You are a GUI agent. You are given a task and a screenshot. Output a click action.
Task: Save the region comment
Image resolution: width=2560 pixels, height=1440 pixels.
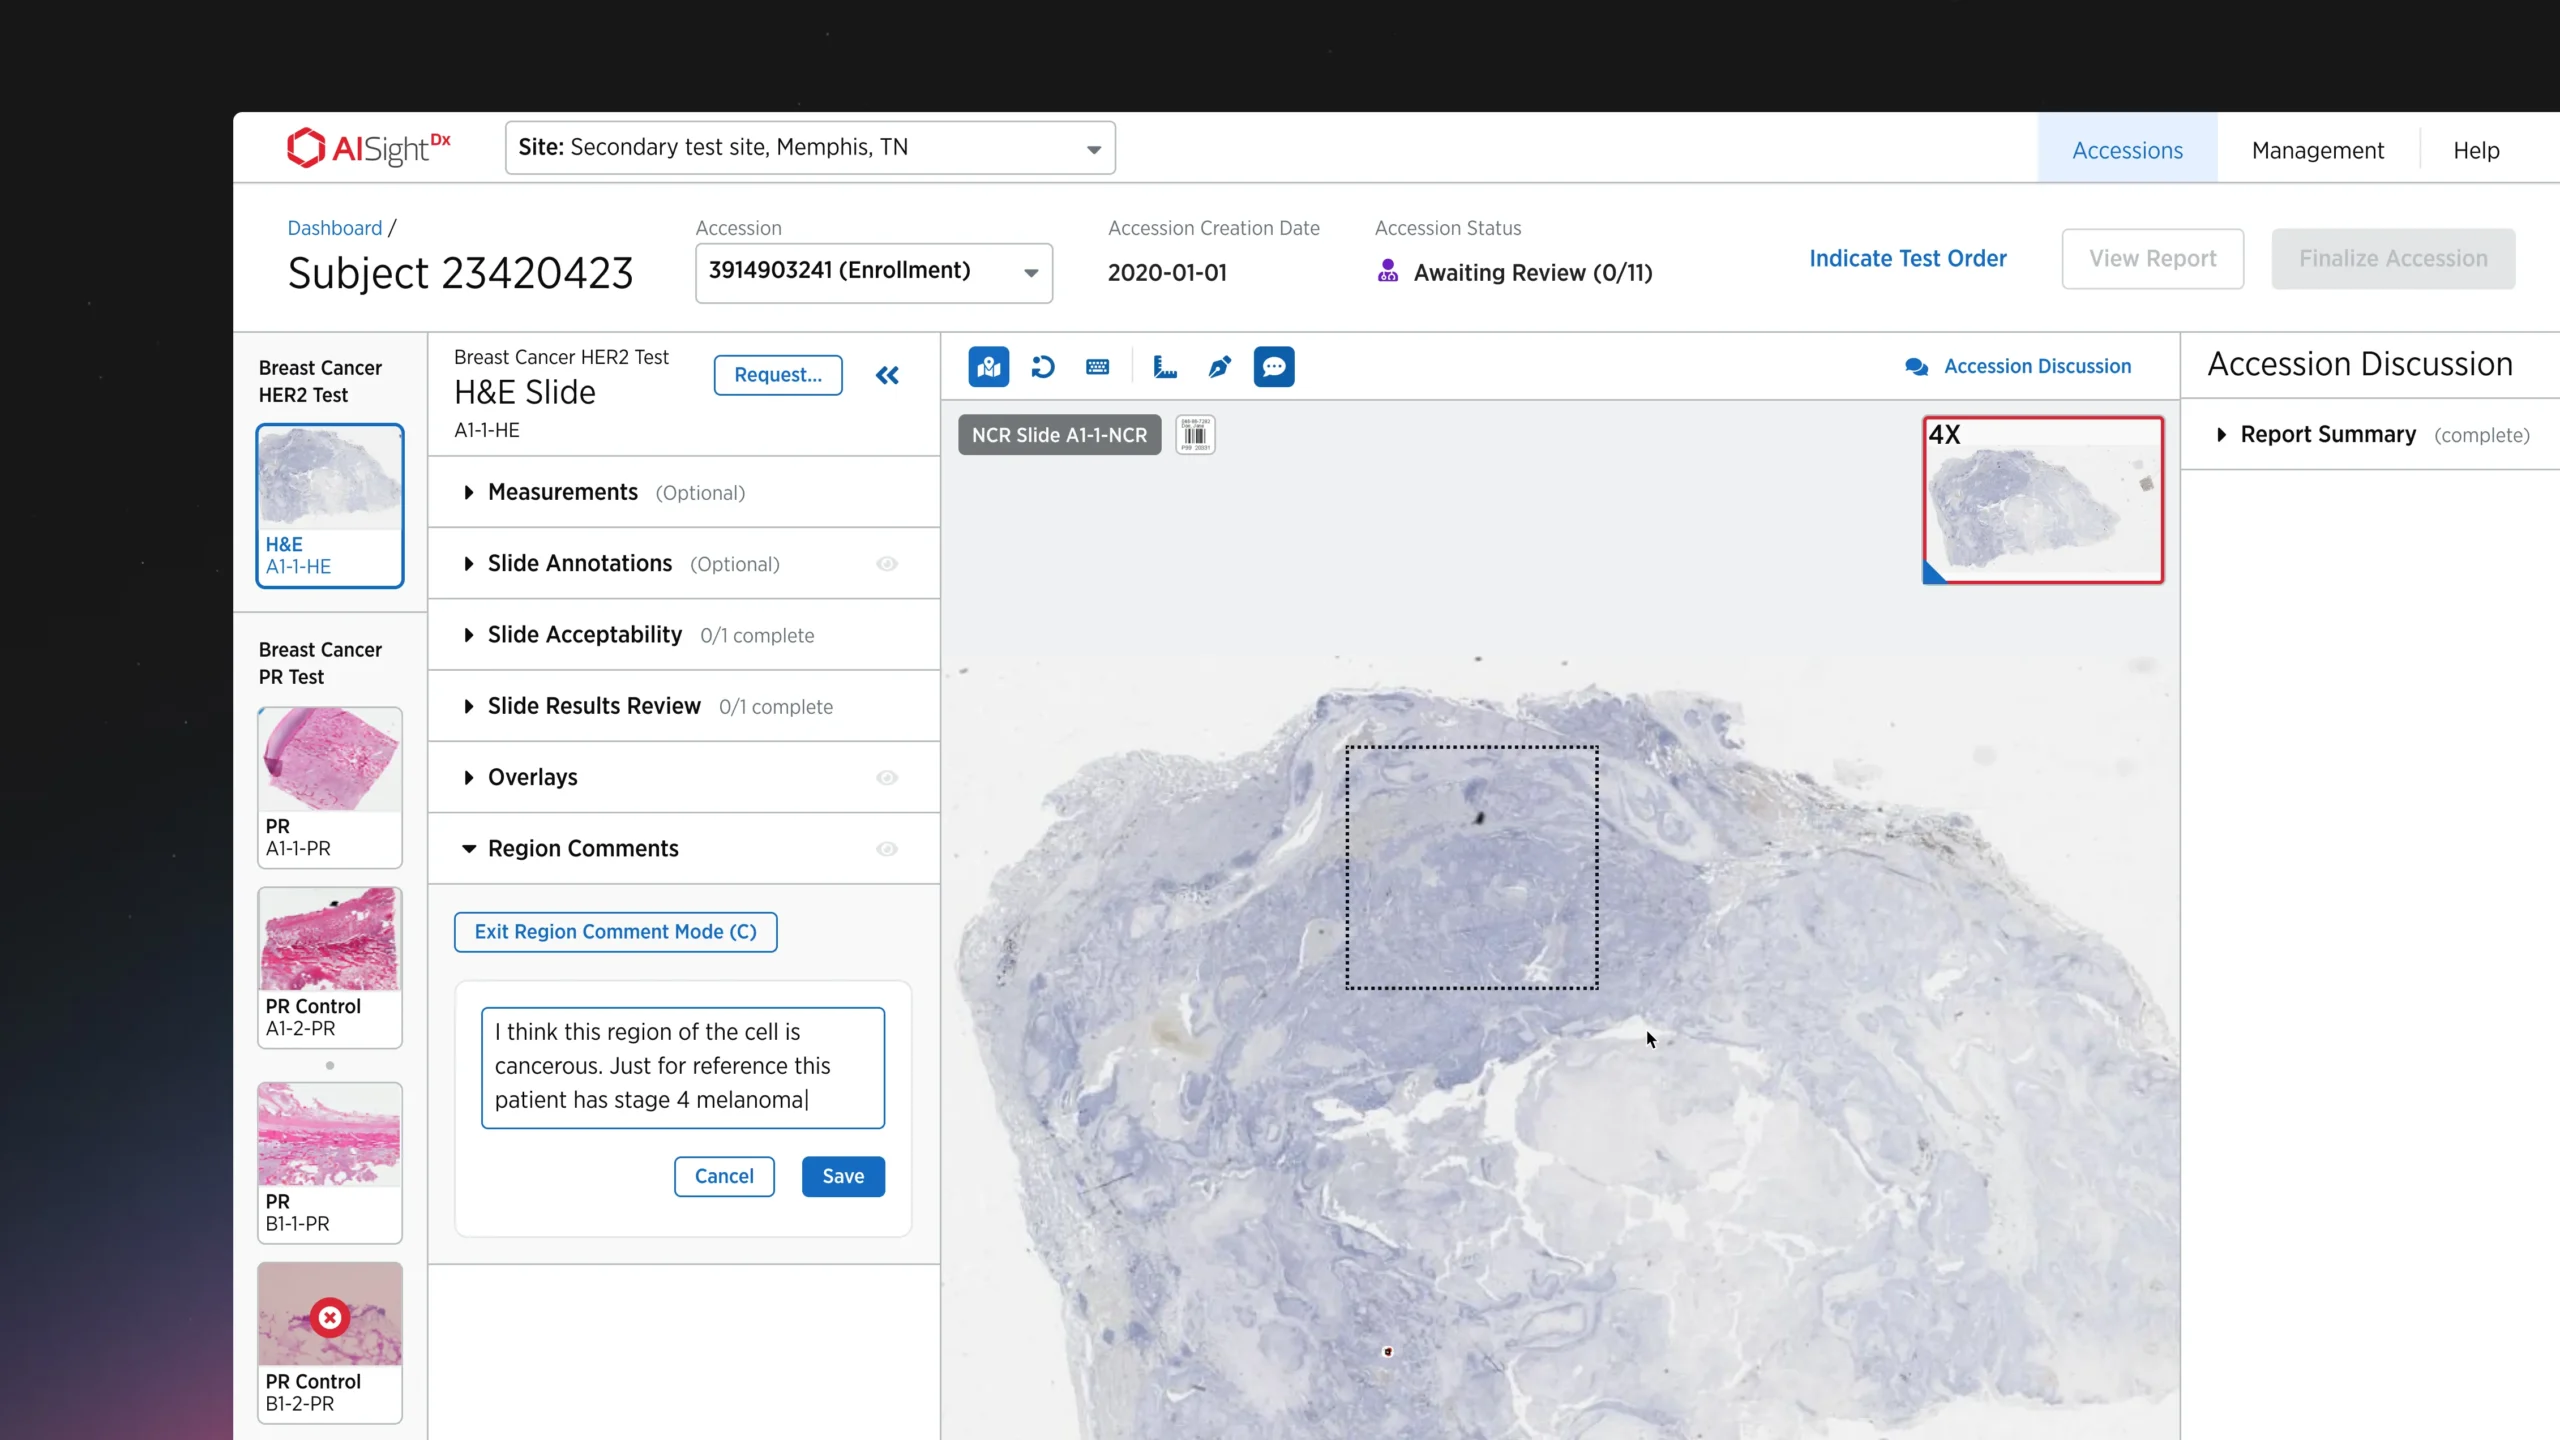click(x=843, y=1176)
